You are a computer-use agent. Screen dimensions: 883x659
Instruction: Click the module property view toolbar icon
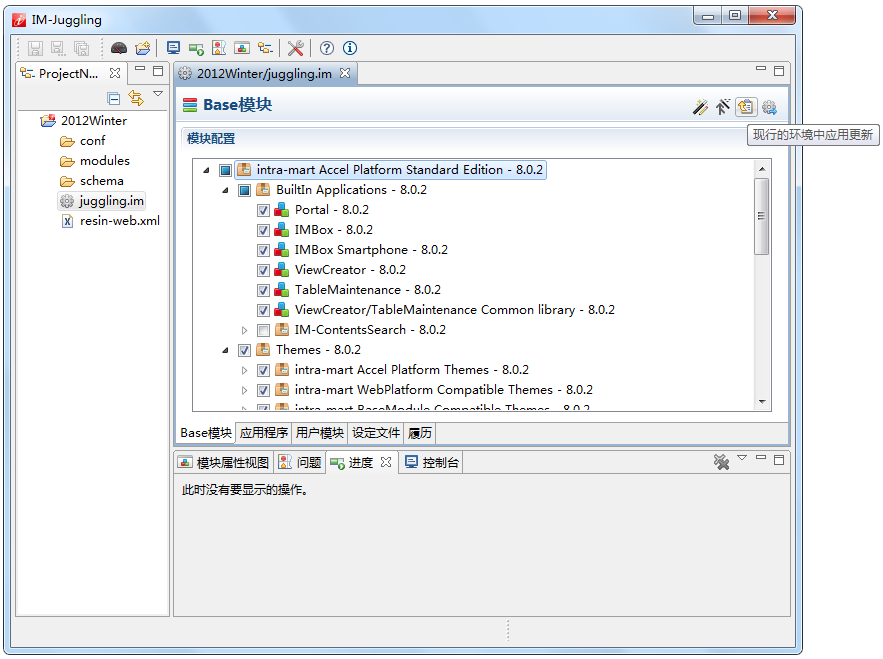242,48
